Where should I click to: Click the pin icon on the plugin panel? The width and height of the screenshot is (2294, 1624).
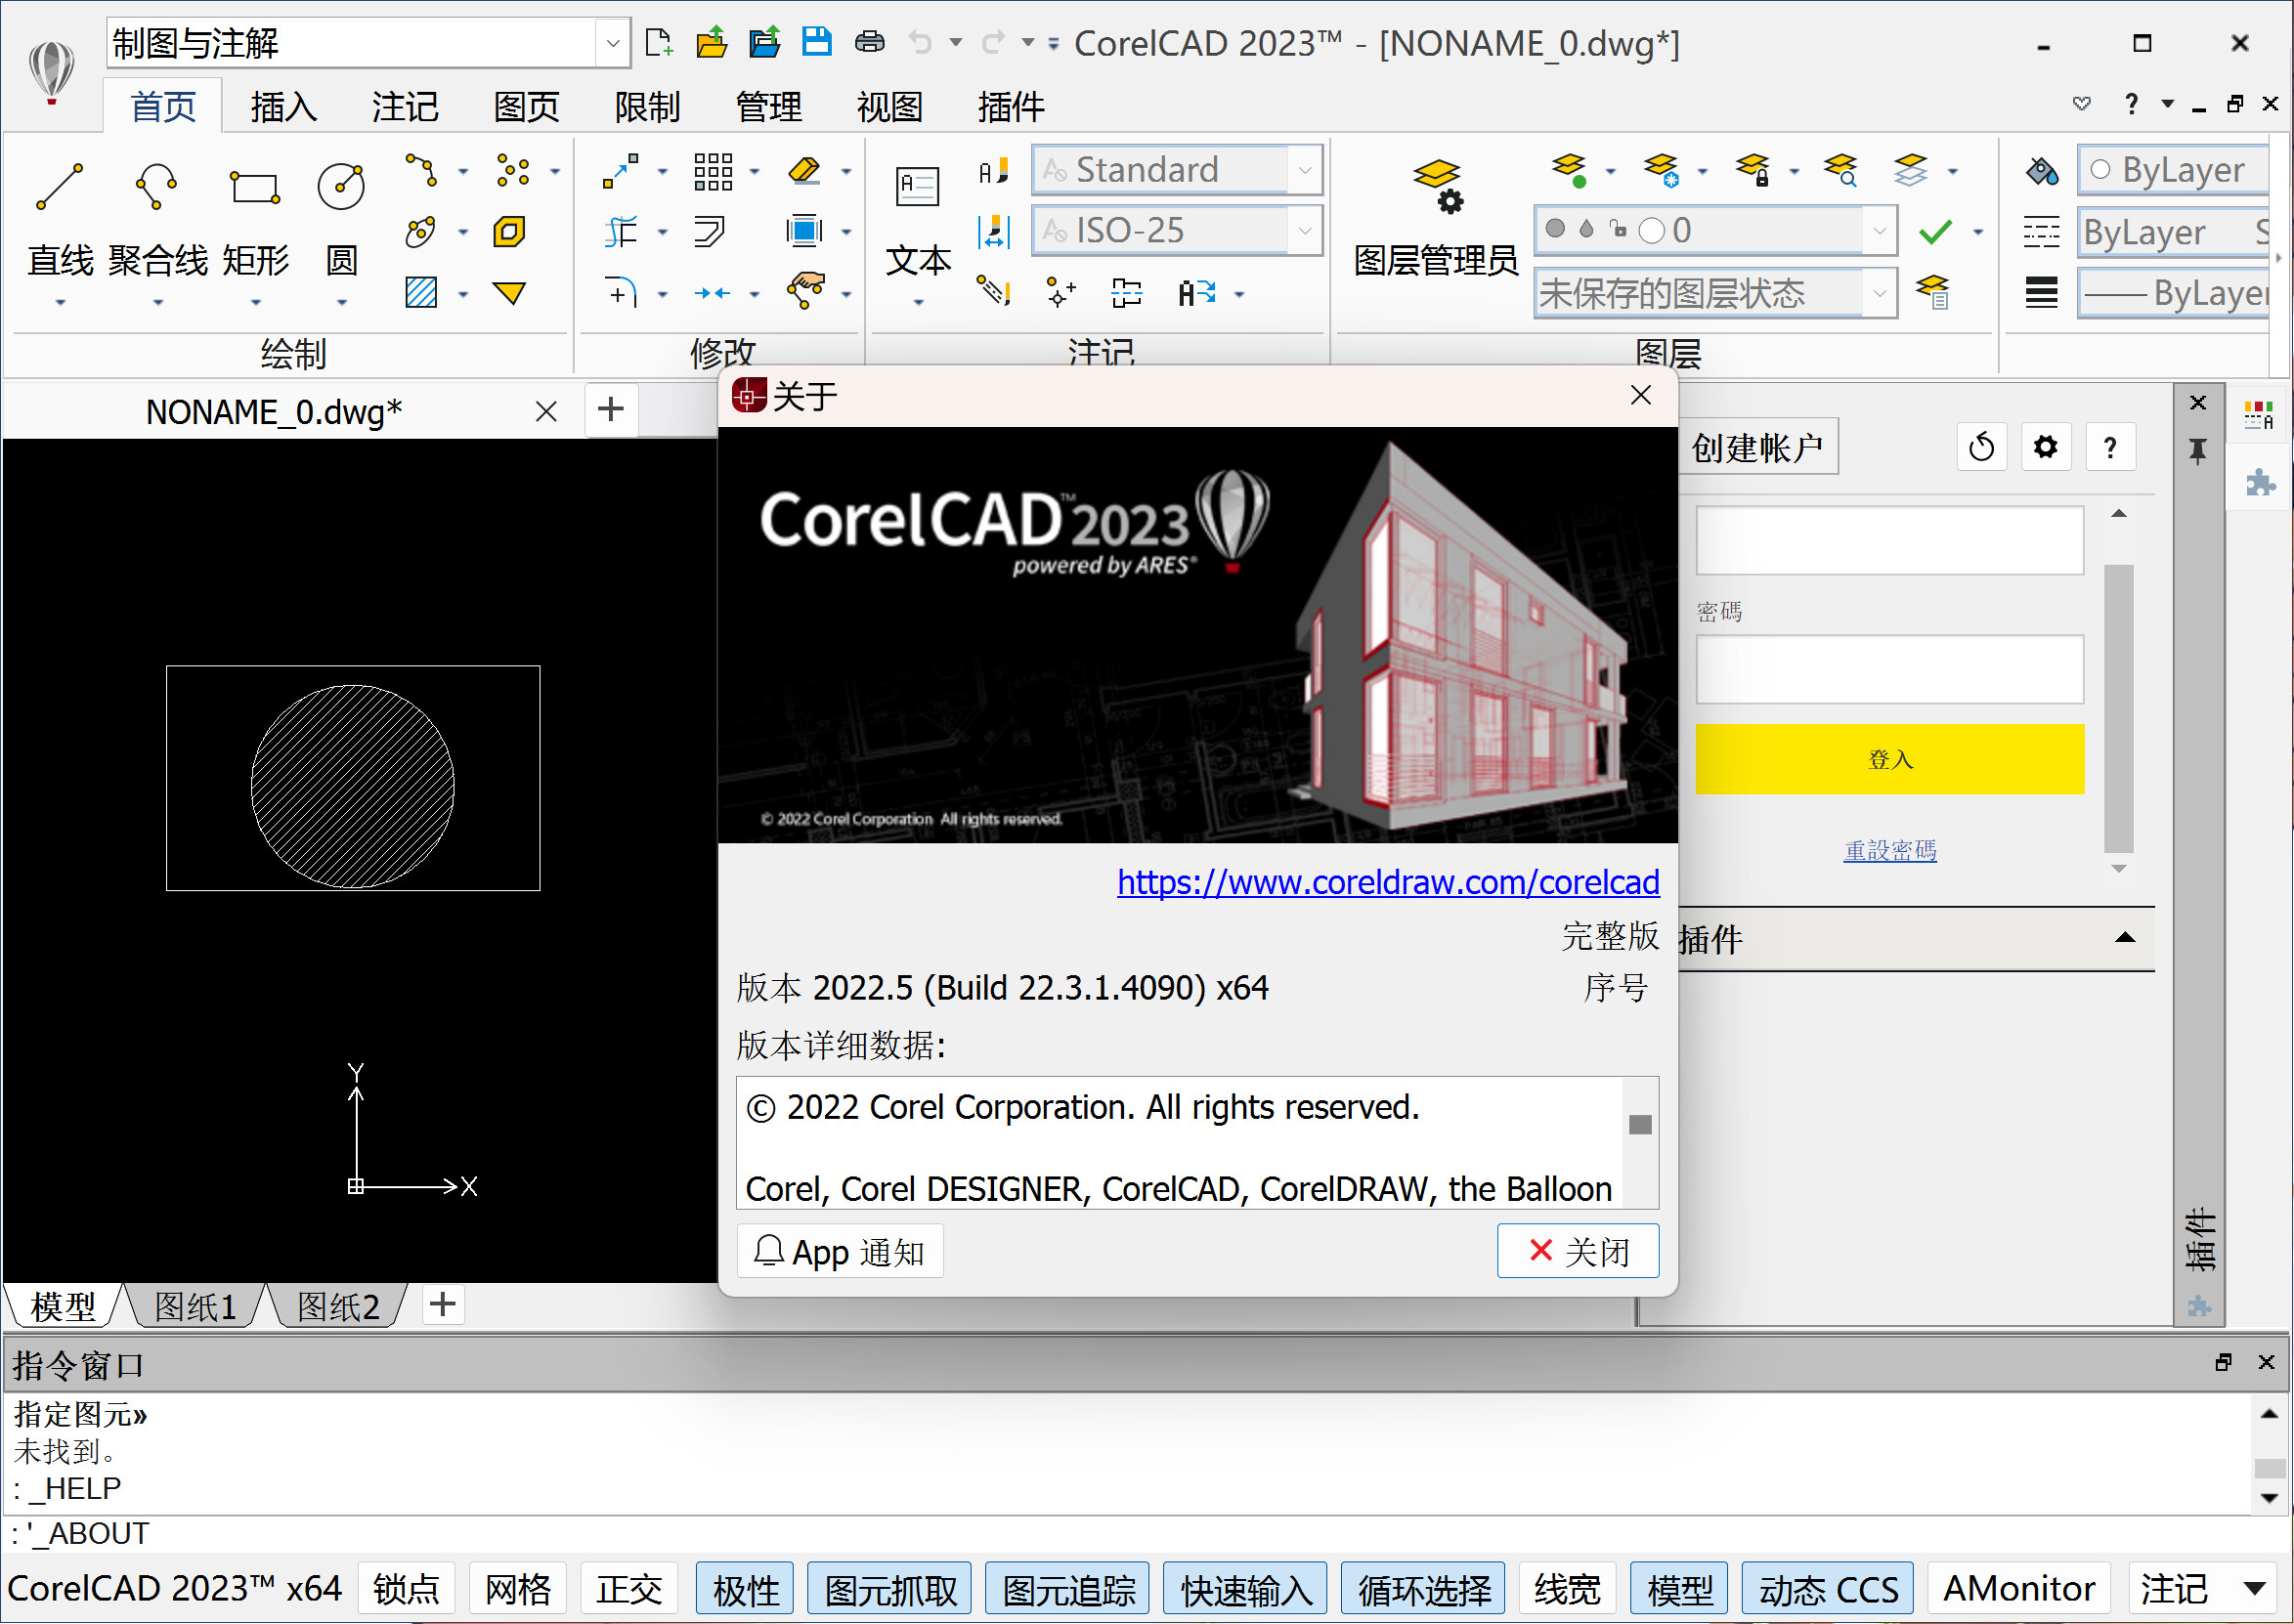[2197, 451]
